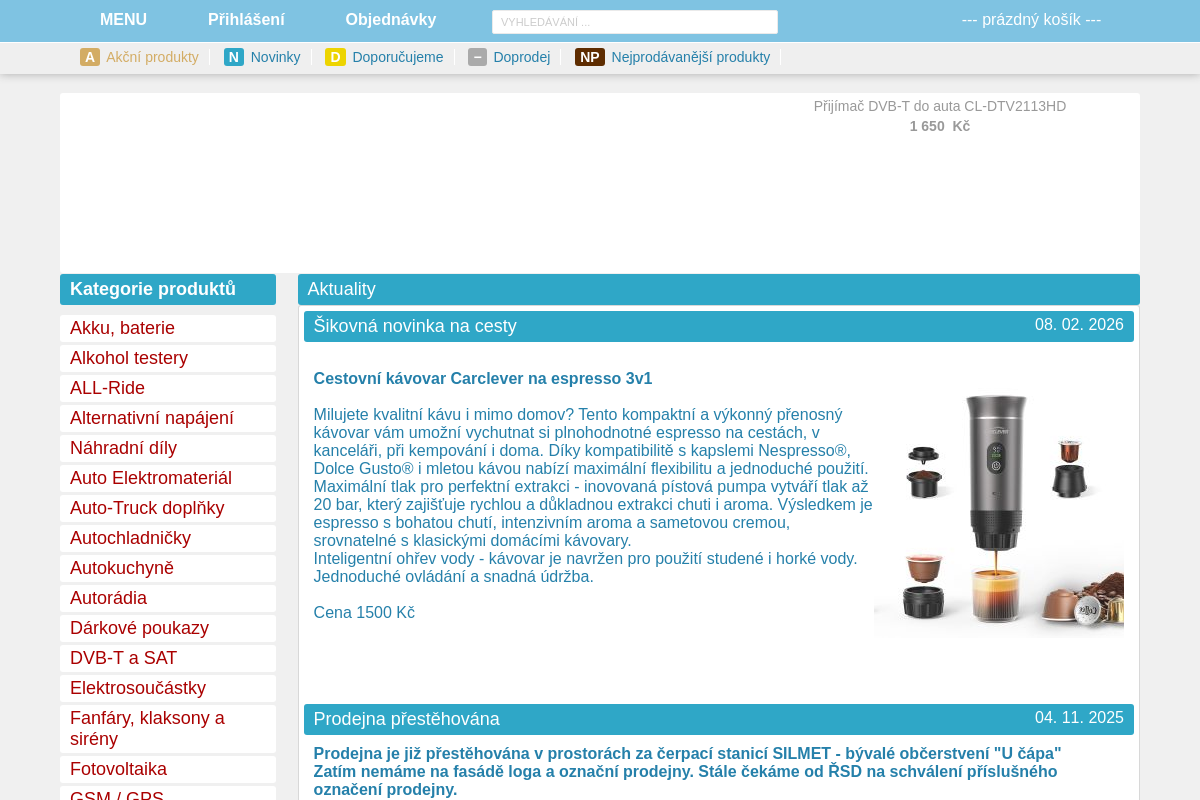This screenshot has height=800, width=1200.
Task: Click the brown 'NP' bestsellers badge
Action: point(589,57)
